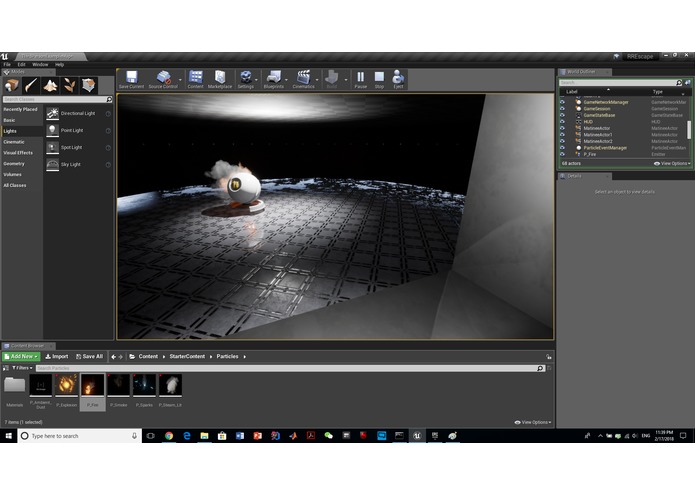Select the Lights category
The width and height of the screenshot is (695, 494).
pyautogui.click(x=22, y=131)
